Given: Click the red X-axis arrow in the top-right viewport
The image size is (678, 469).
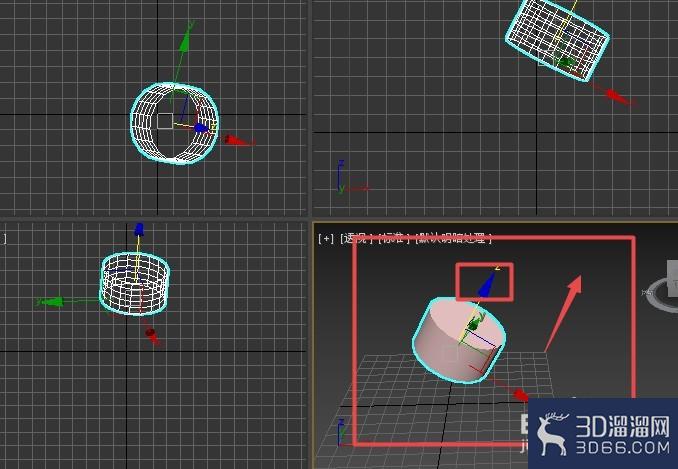Looking at the screenshot, I should 618,97.
